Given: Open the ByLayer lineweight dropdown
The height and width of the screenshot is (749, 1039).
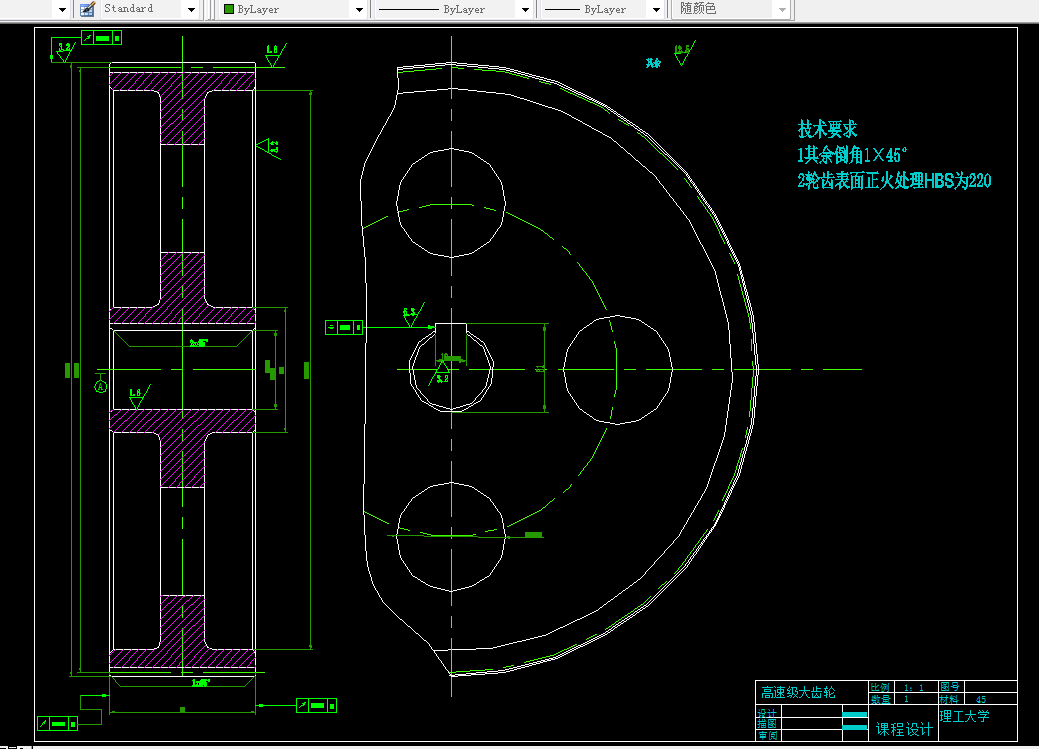Looking at the screenshot, I should point(602,9).
